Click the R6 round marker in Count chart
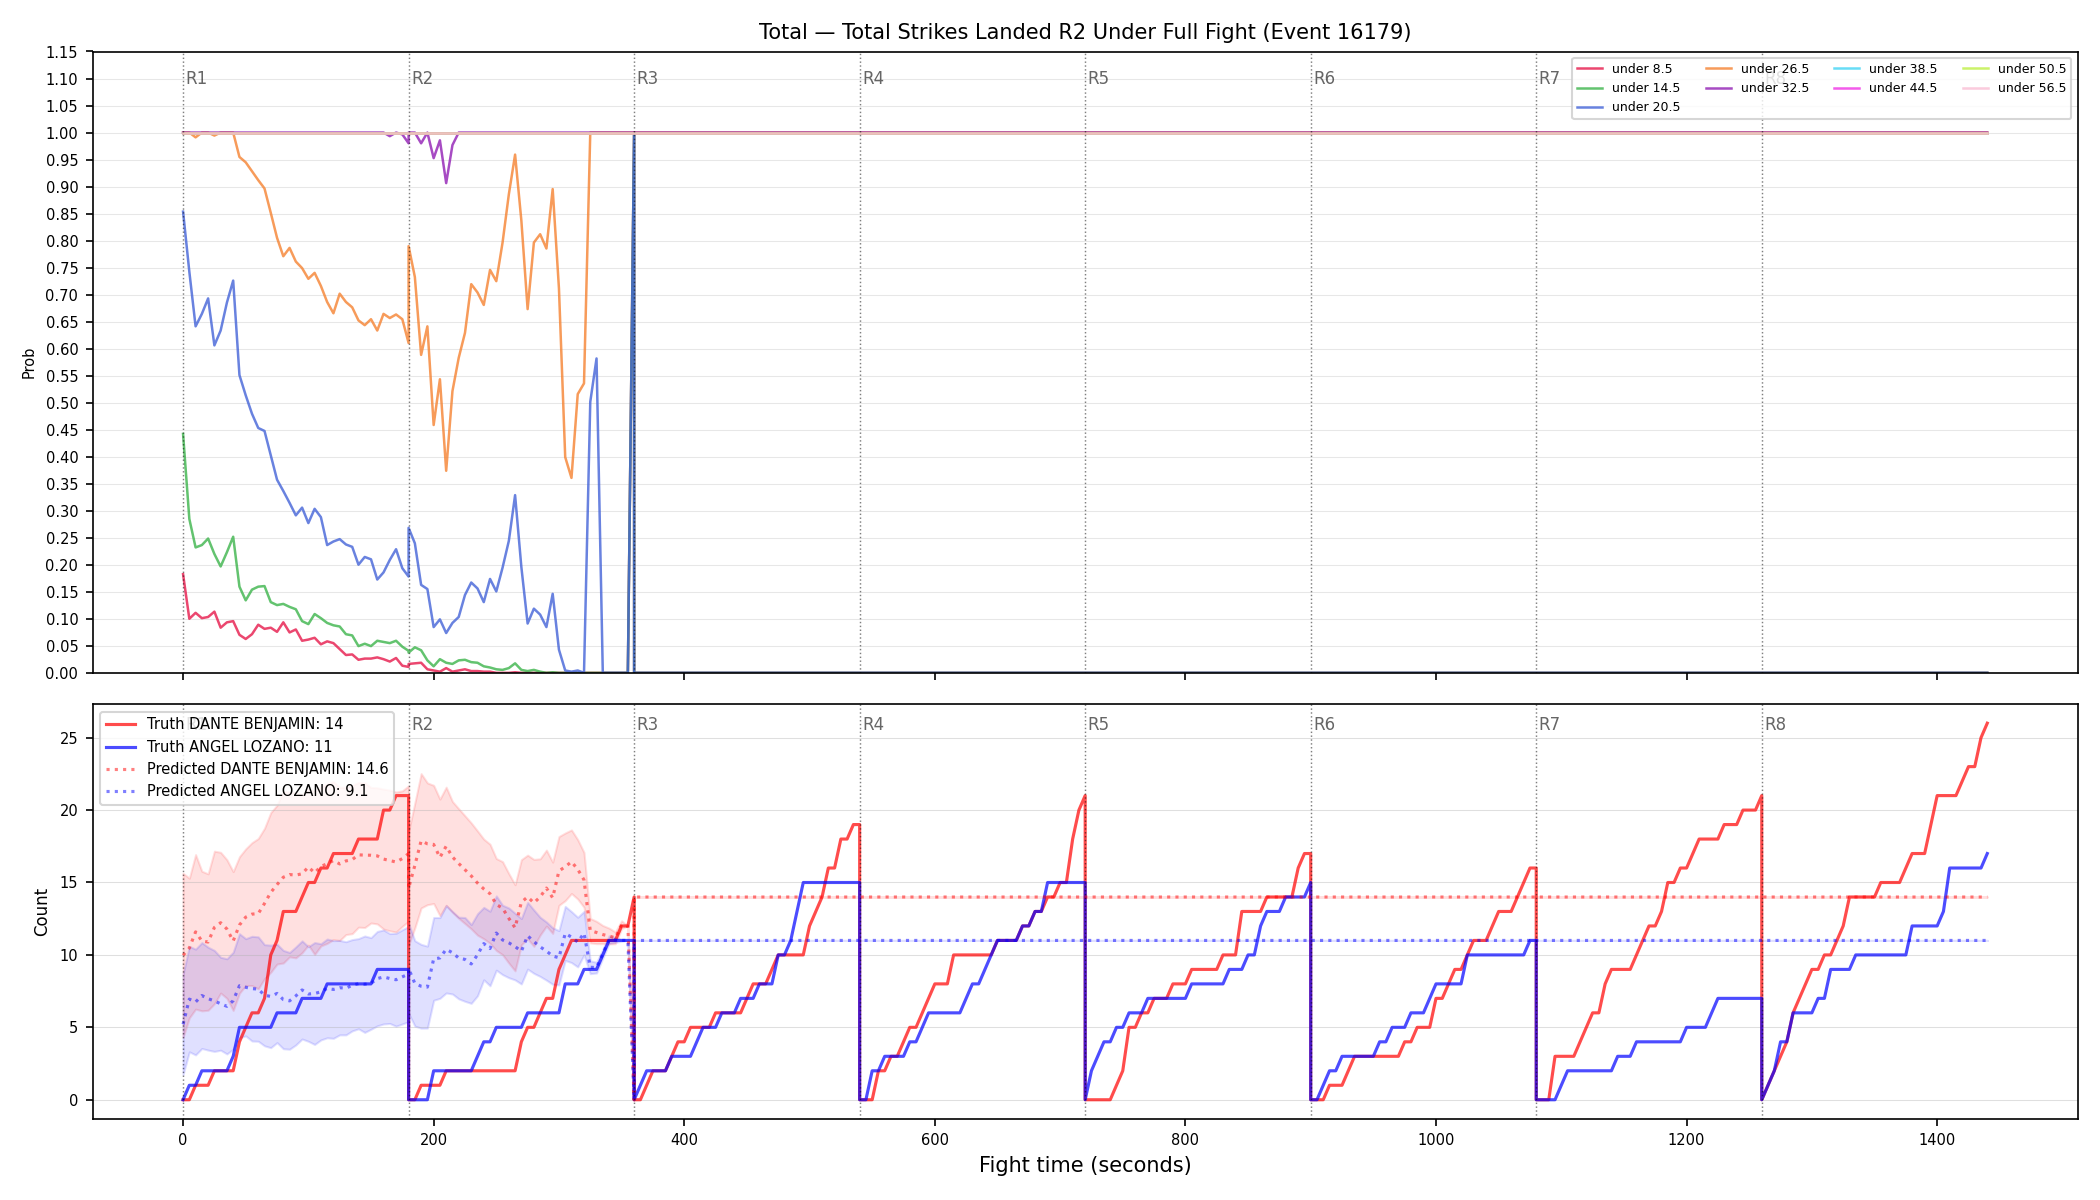The image size is (2100, 1200). tap(1324, 724)
